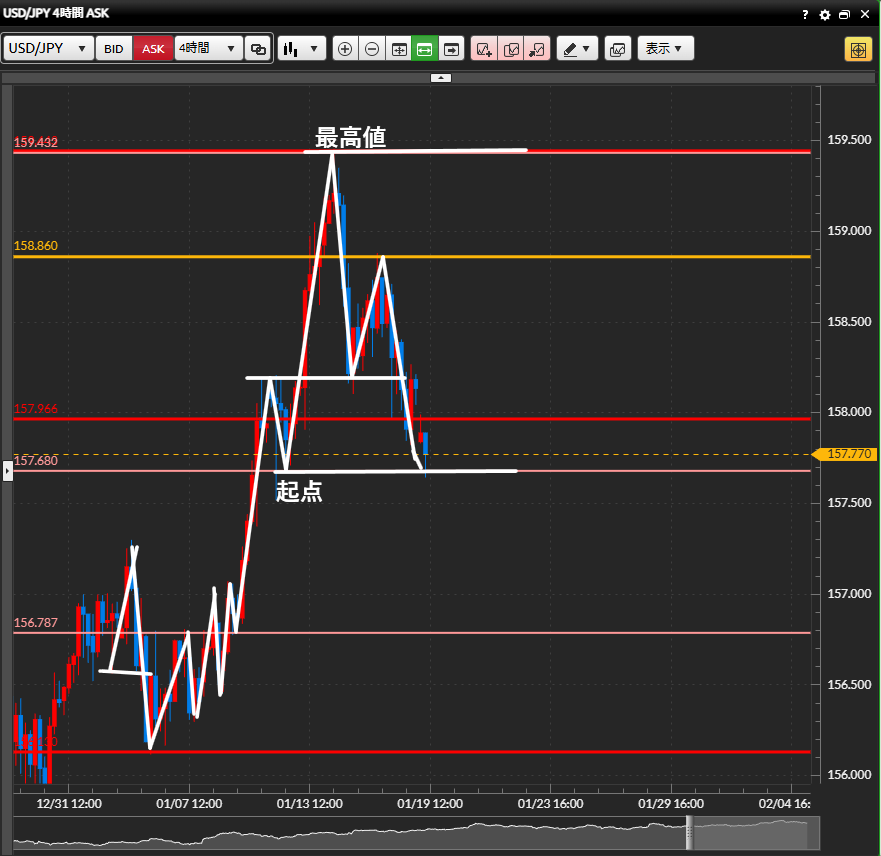Select the ASK price toggle
This screenshot has width=881, height=856.
point(153,49)
